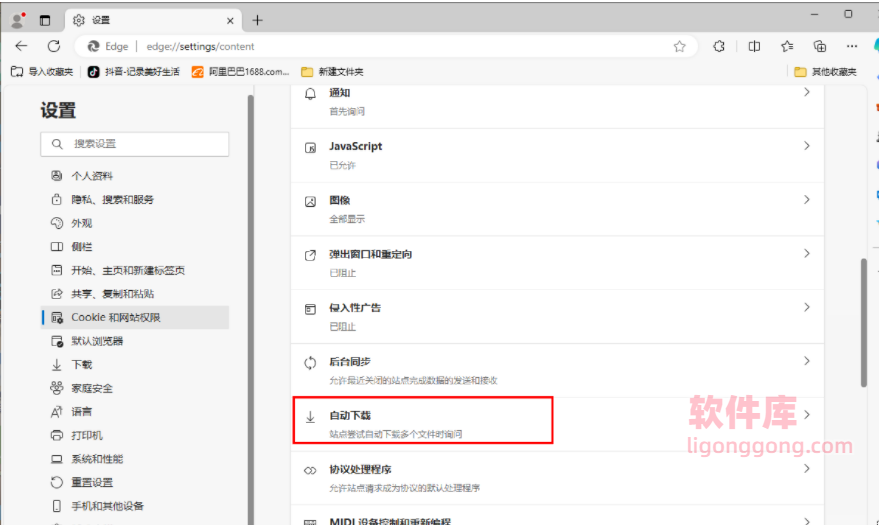Click the 弹出窗口和重定向 icon
The height and width of the screenshot is (525, 879).
310,255
